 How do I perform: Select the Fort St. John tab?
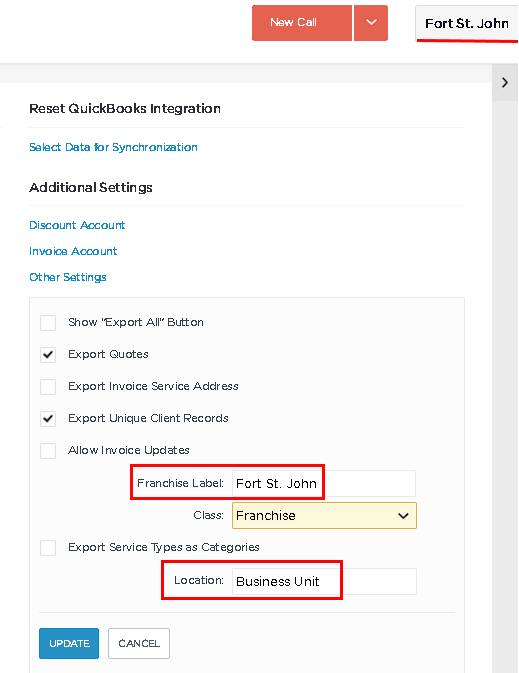467,24
